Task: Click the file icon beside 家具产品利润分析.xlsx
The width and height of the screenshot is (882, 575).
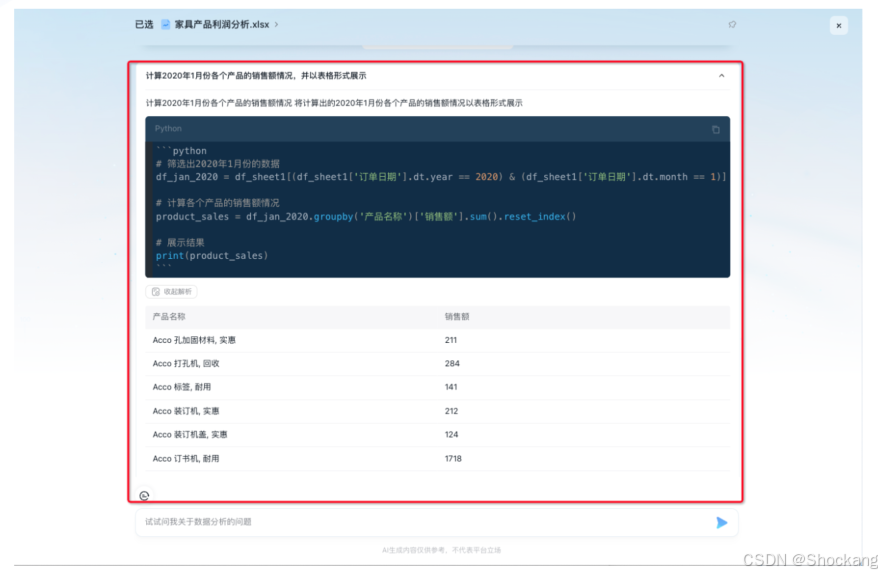Action: point(165,24)
